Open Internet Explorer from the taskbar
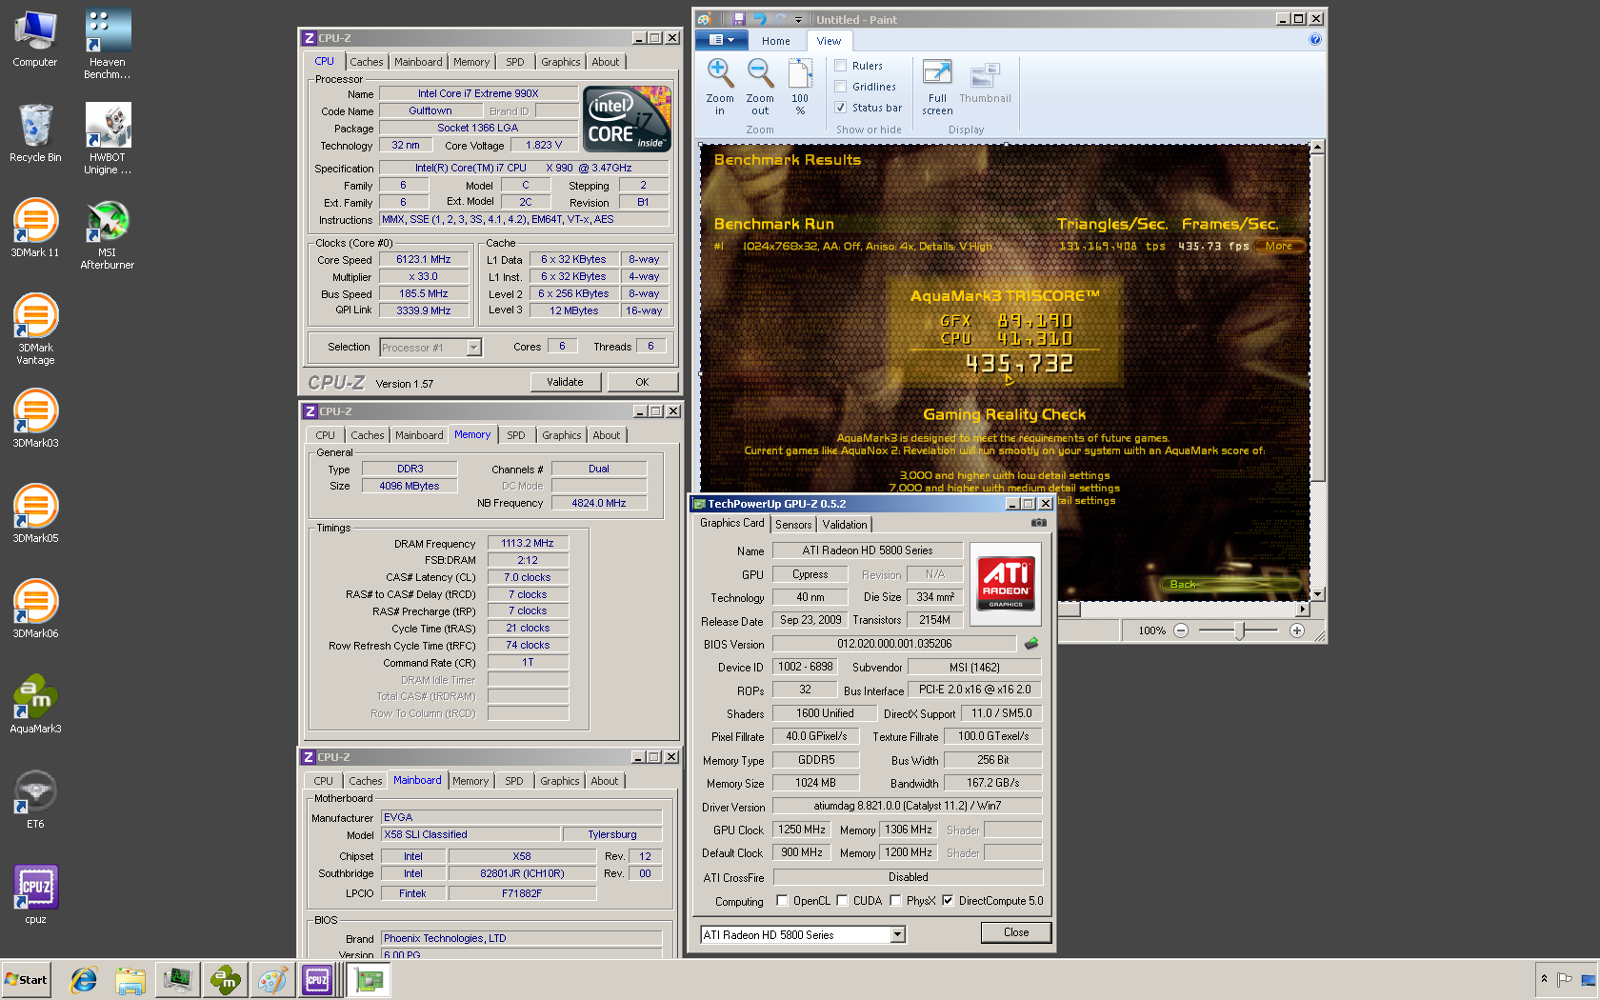This screenshot has width=1600, height=1000. pyautogui.click(x=83, y=981)
